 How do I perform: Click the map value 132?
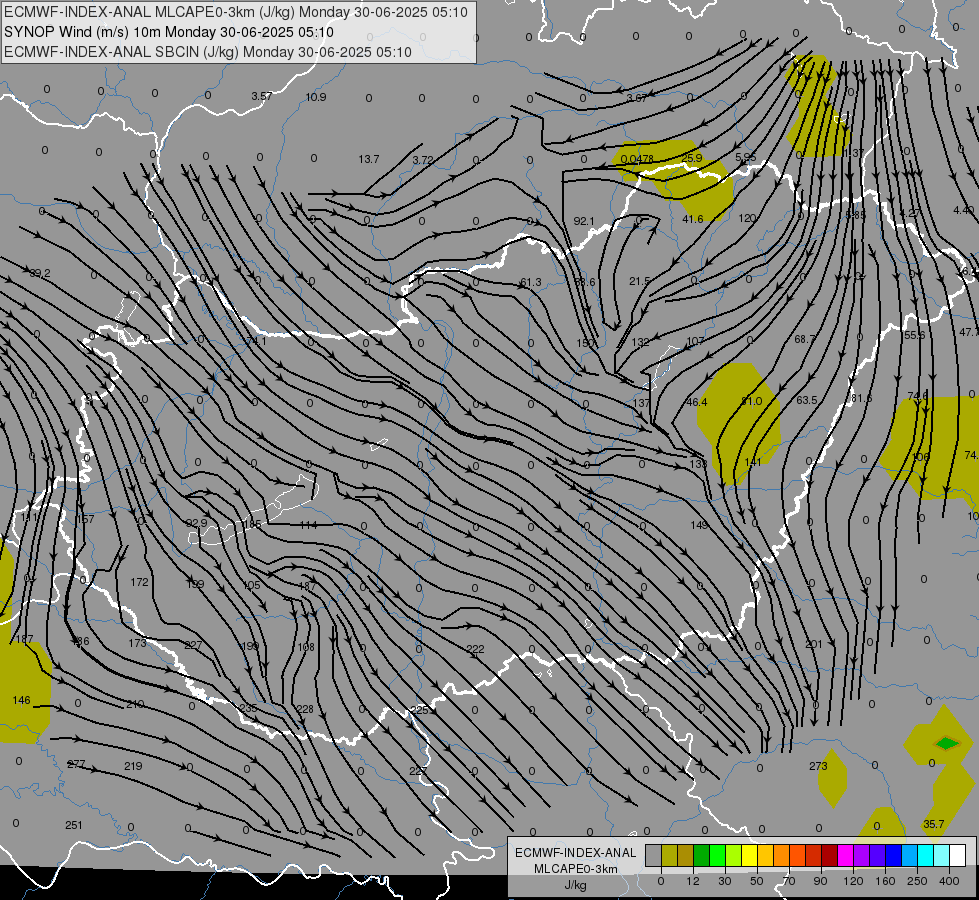tap(640, 342)
